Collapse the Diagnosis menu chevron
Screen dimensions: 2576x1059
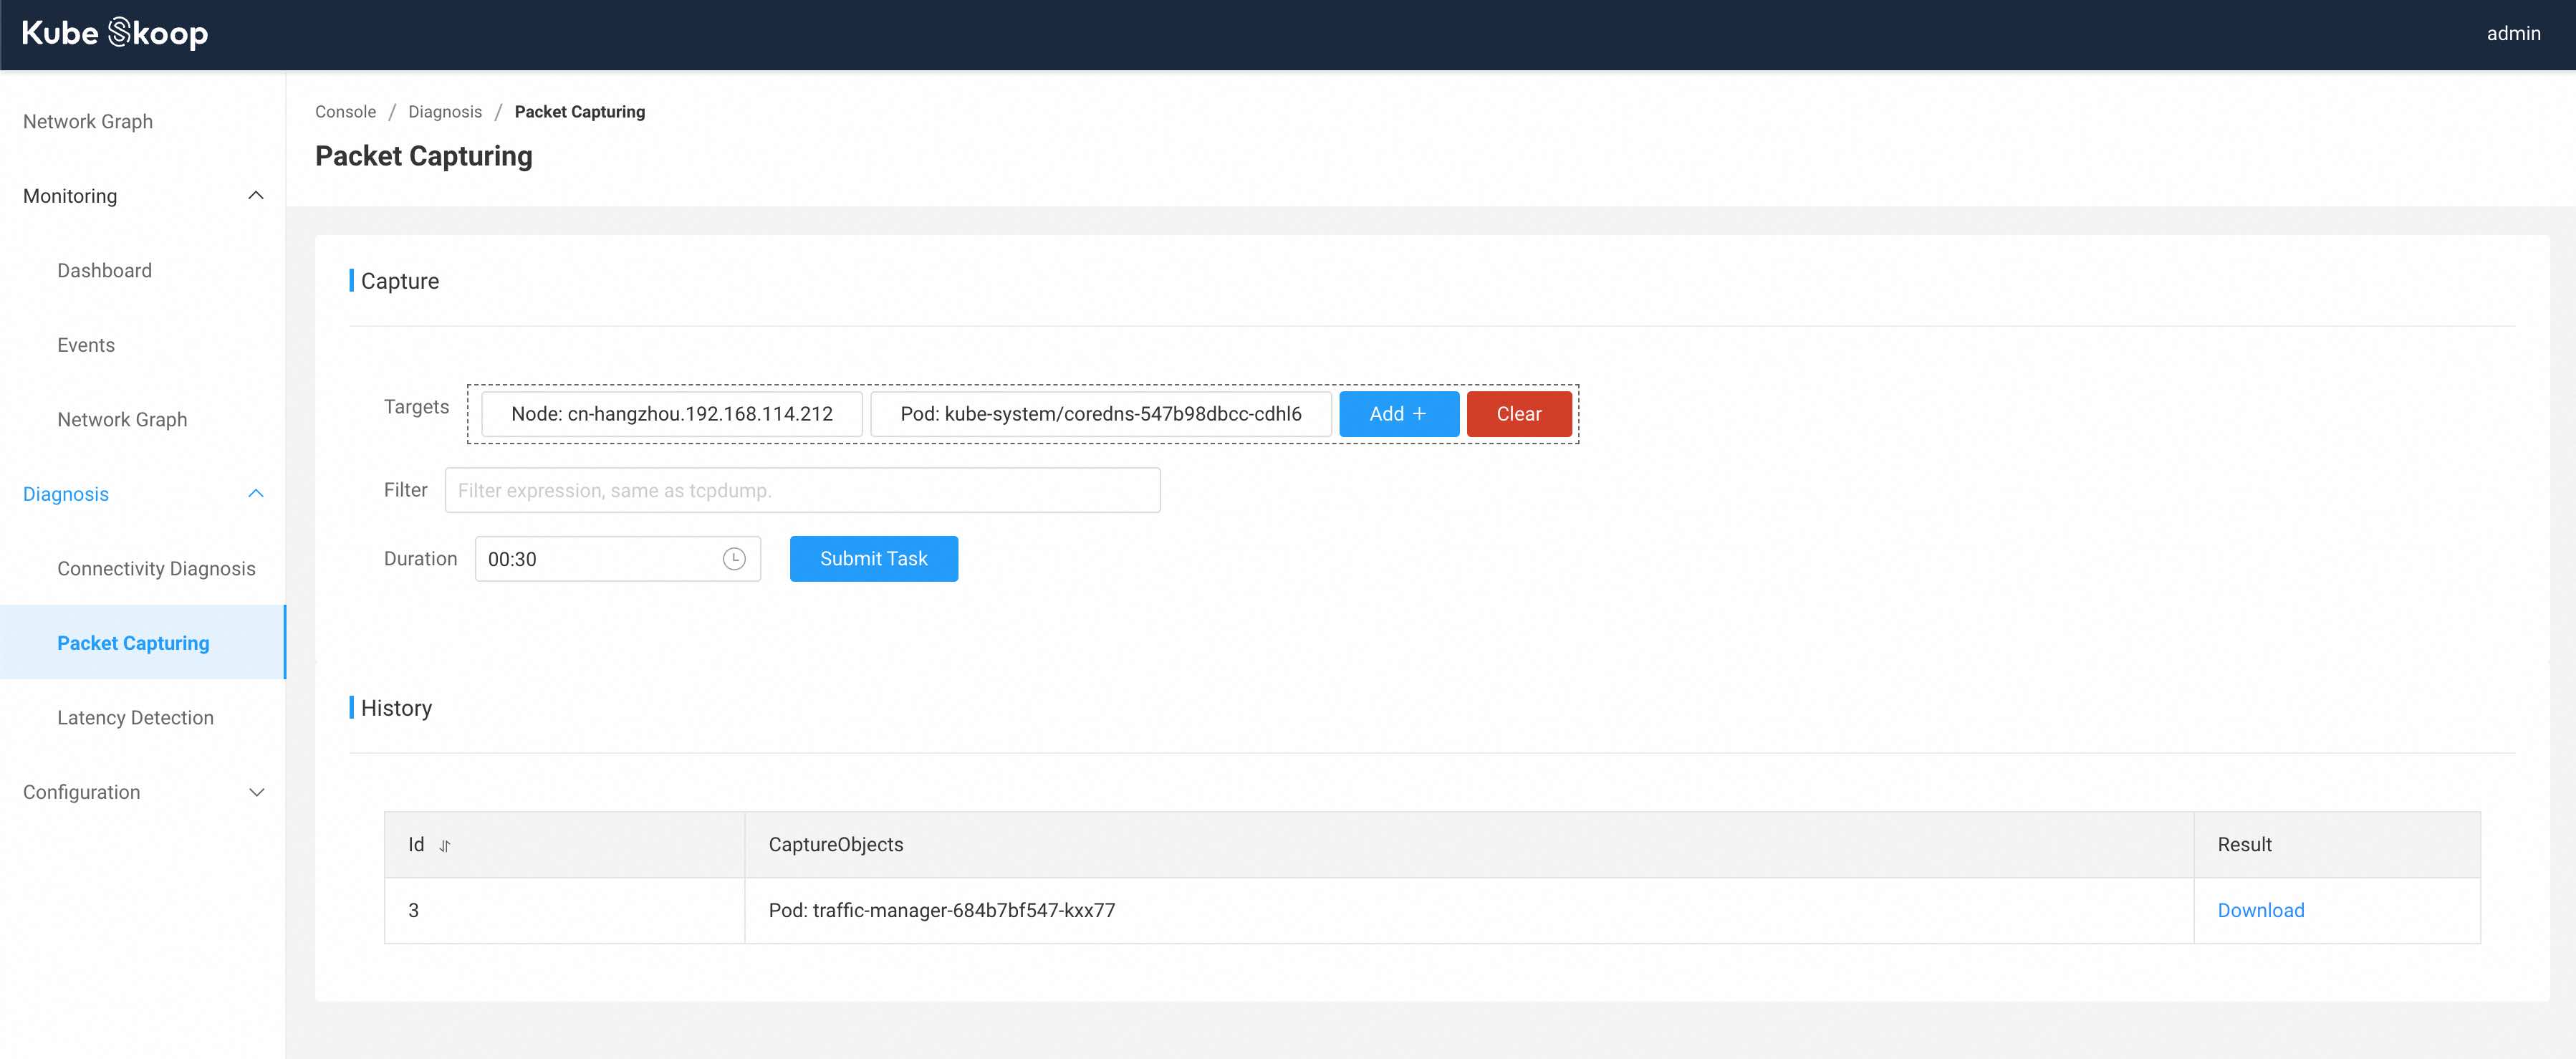(x=255, y=494)
